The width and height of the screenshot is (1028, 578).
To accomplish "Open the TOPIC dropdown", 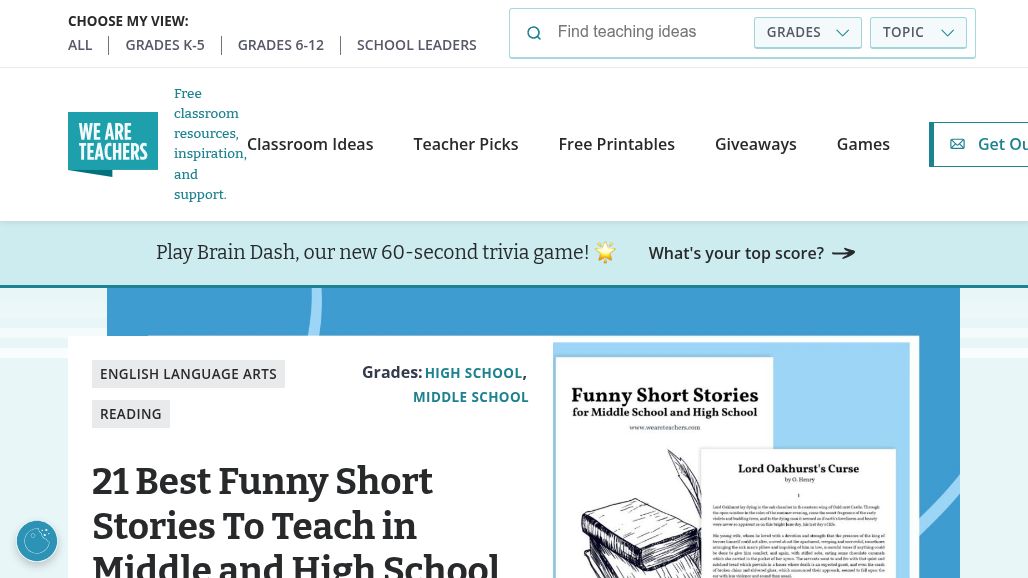I will (x=918, y=33).
